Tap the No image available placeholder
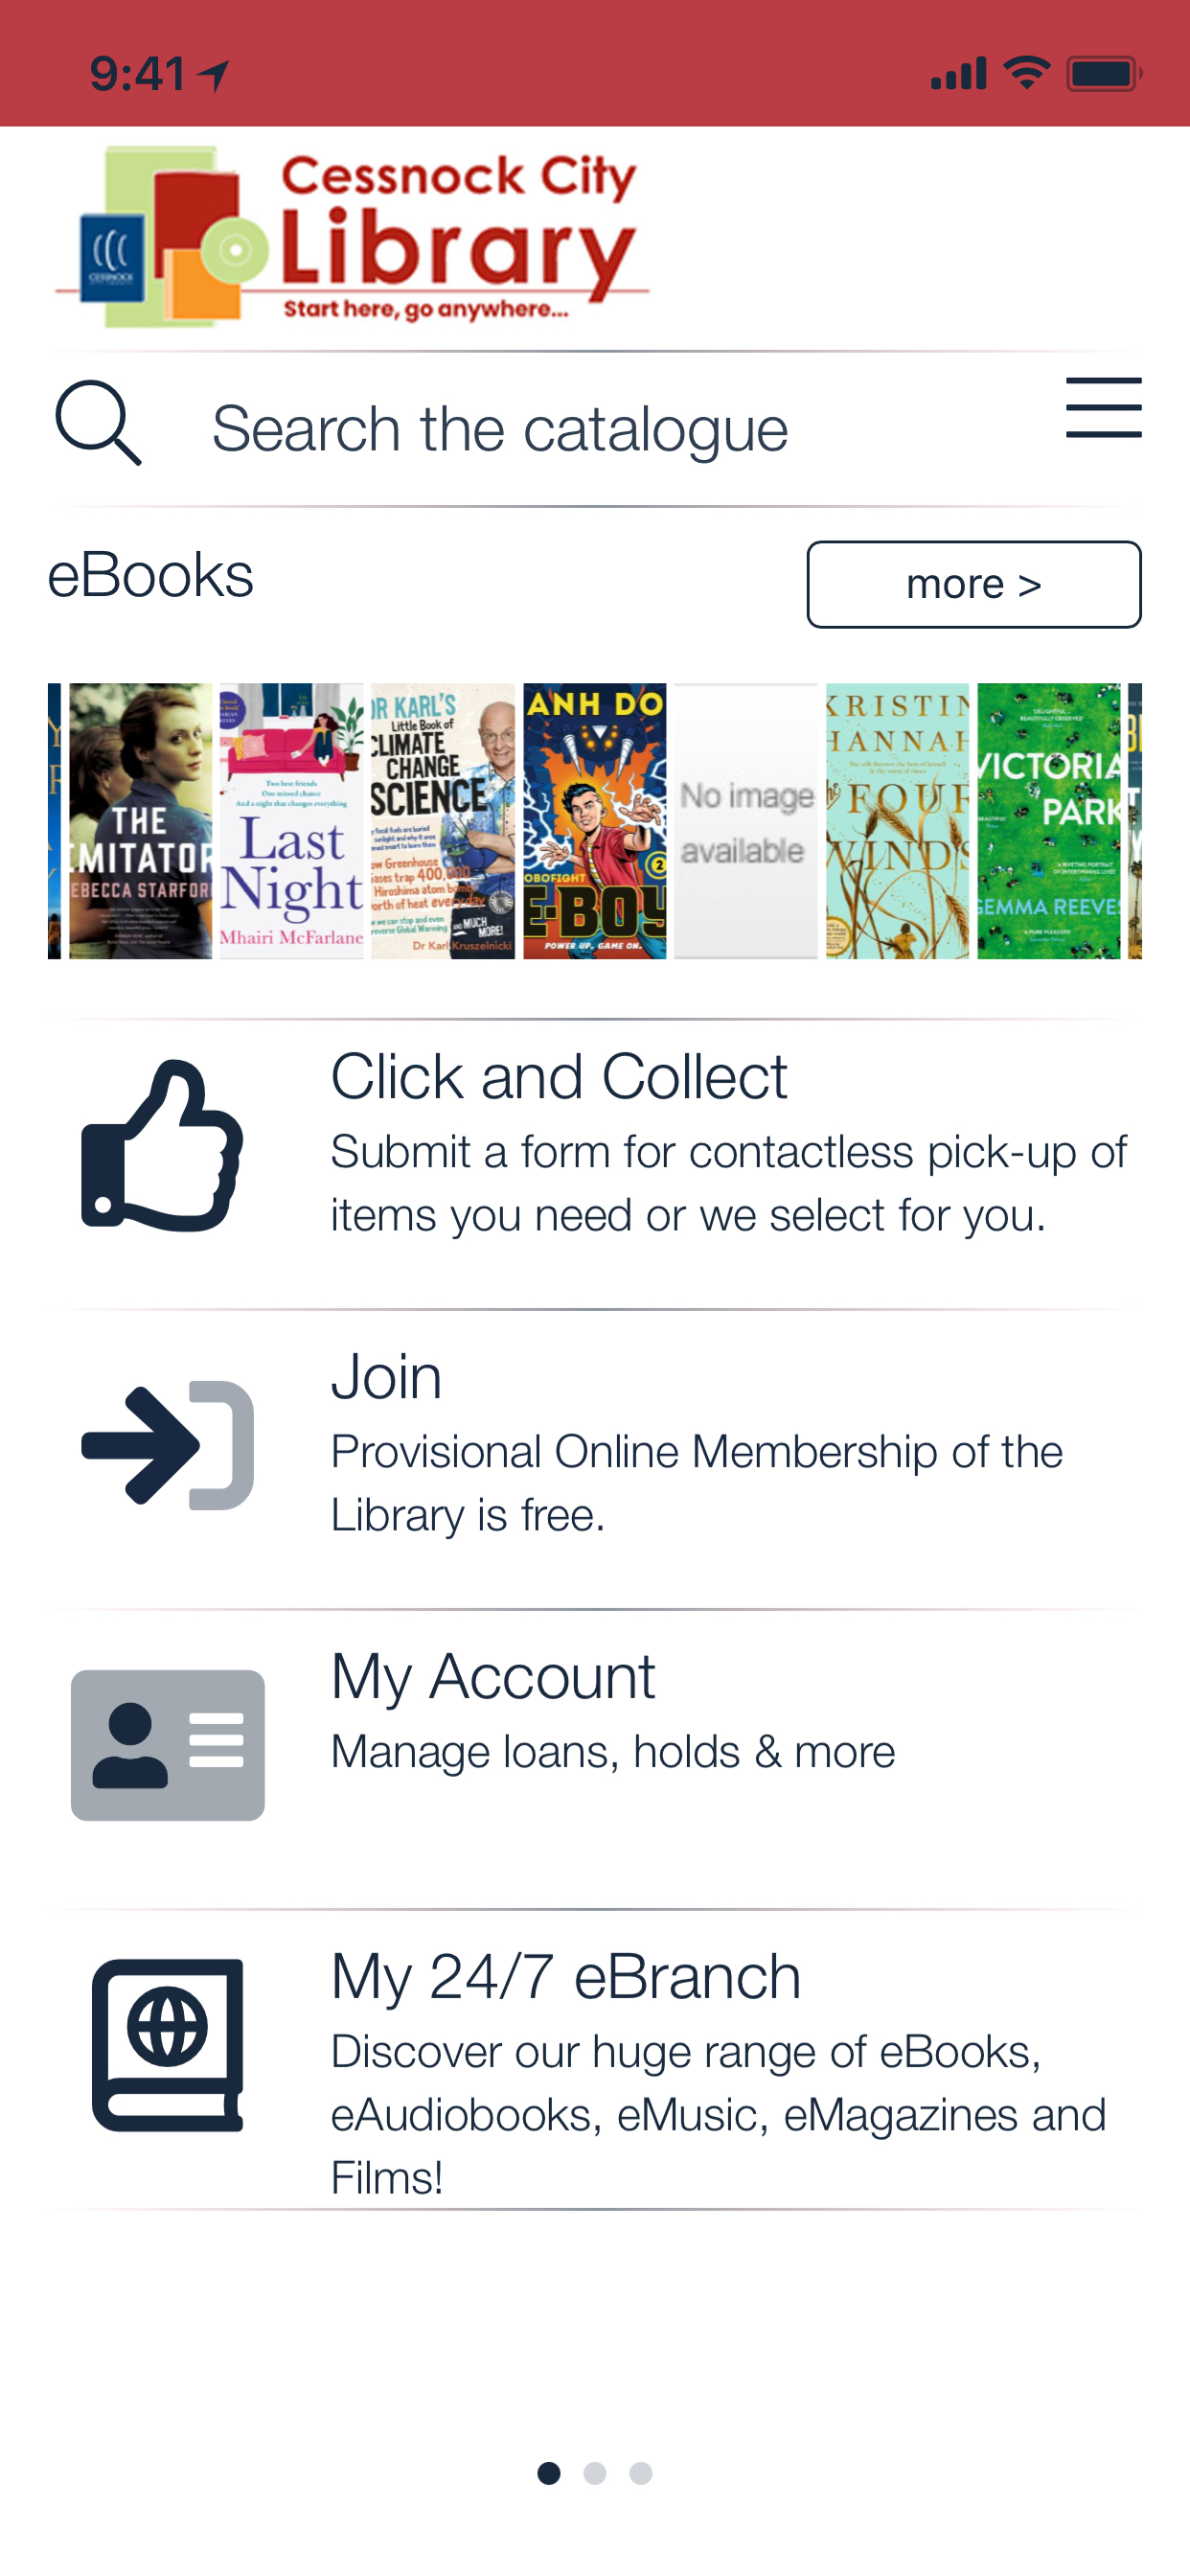Screen dimensions: 1190x2576 click(745, 821)
